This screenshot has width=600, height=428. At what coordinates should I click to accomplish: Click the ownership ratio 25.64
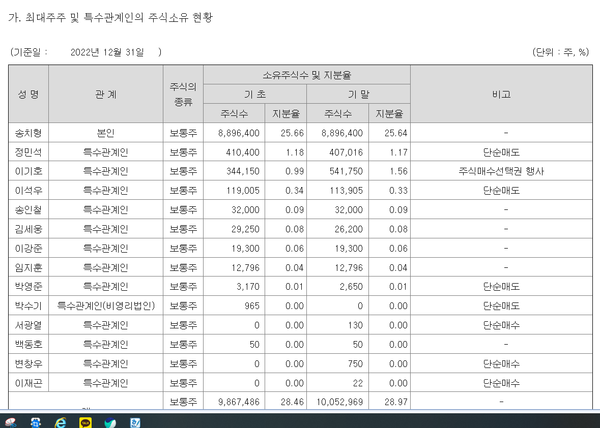click(x=396, y=133)
